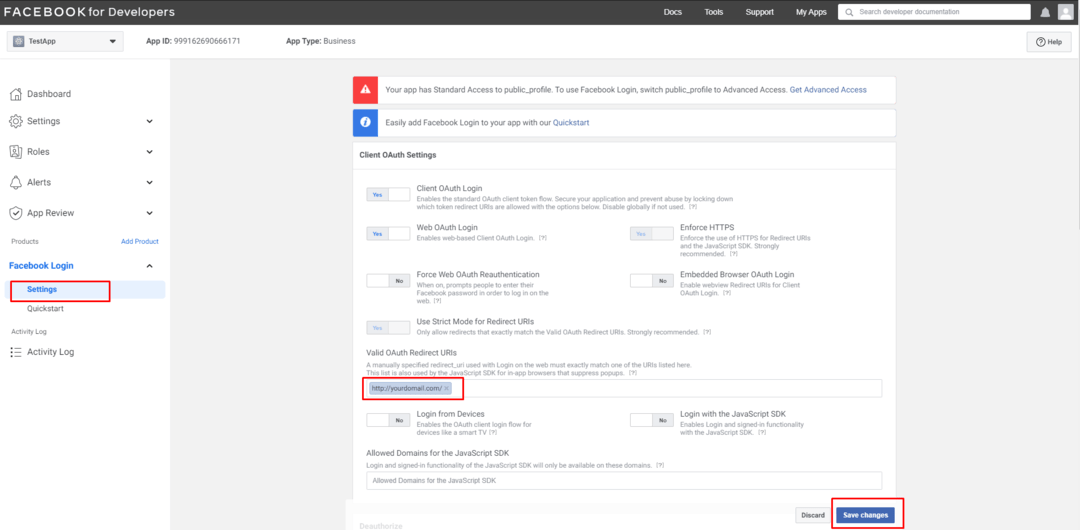Open Support in top navigation
Screen dimensions: 1080x530
(x=760, y=12)
